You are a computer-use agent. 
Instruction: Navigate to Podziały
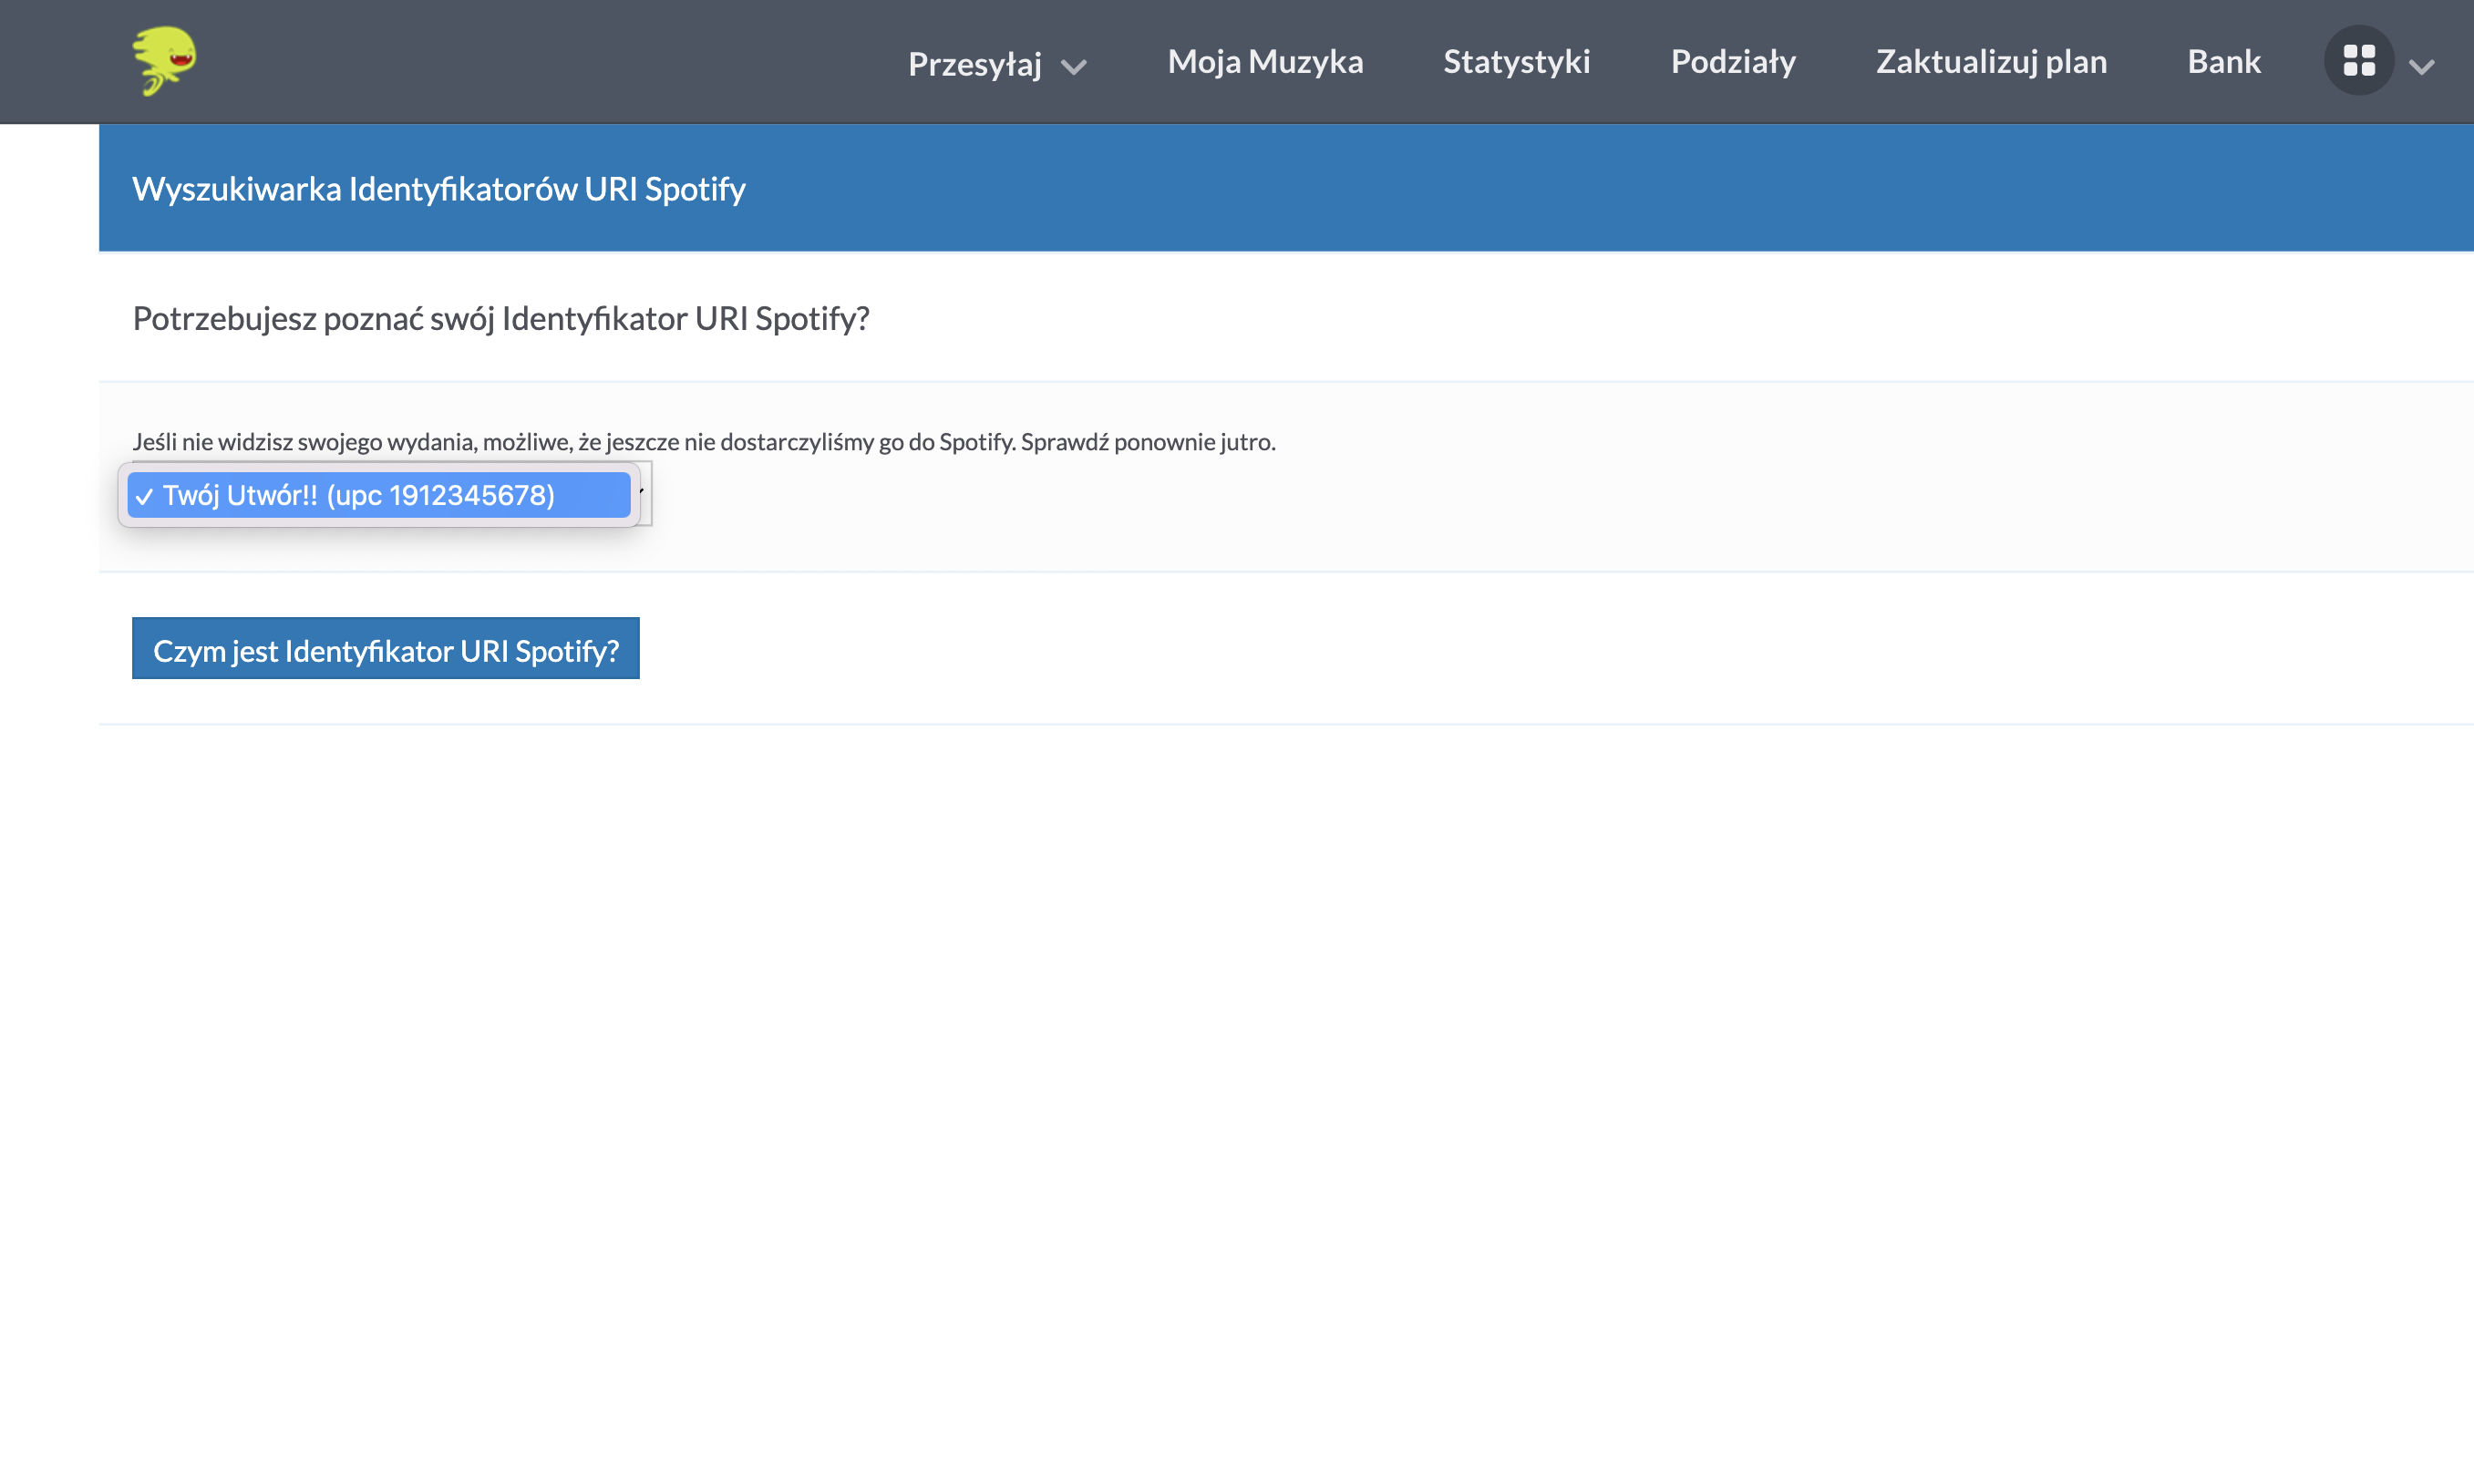[x=1733, y=62]
